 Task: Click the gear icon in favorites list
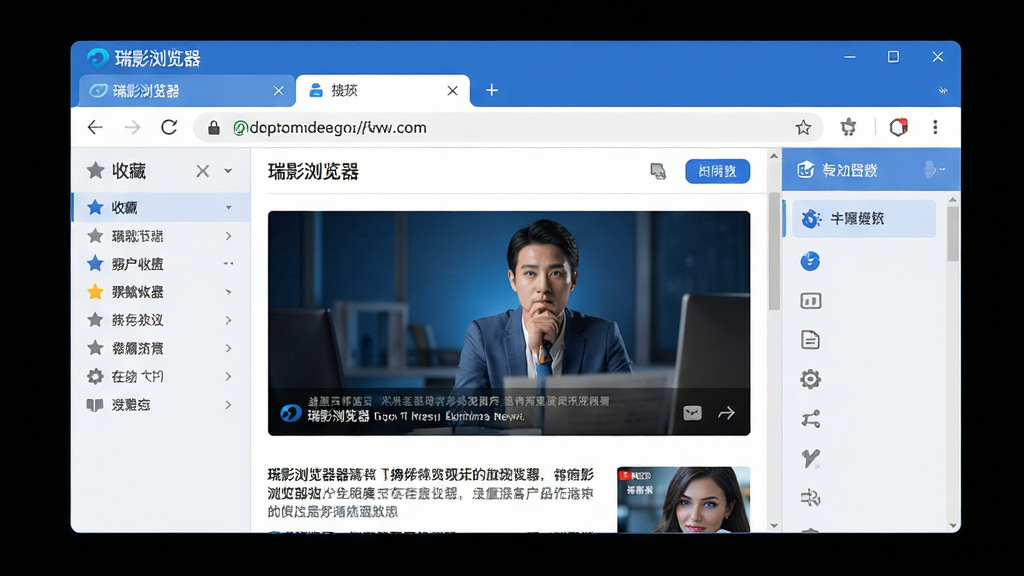tap(95, 376)
